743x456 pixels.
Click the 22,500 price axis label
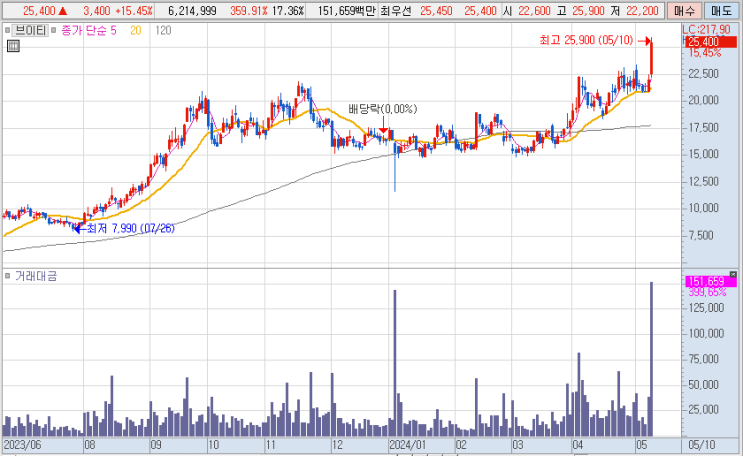pos(703,74)
